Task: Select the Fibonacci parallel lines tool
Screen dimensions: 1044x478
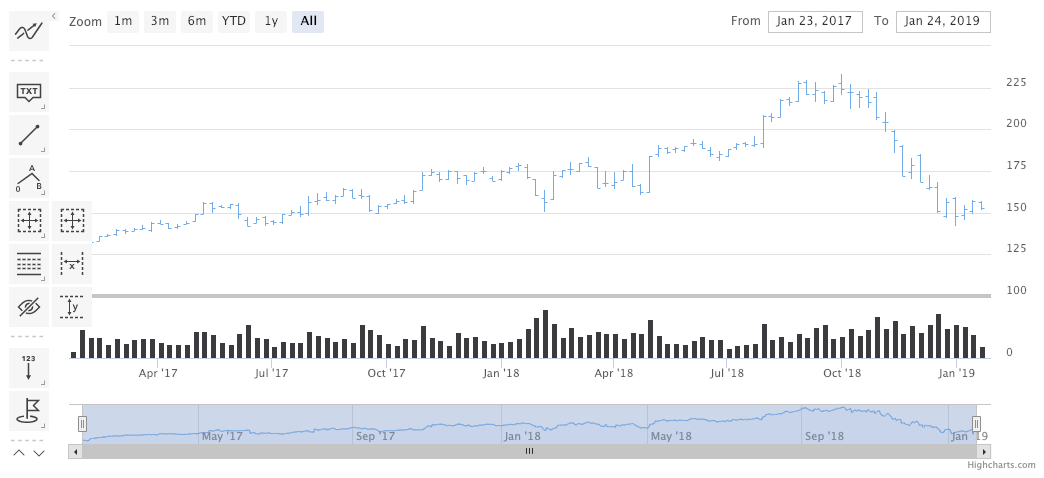Action: pyautogui.click(x=29, y=264)
